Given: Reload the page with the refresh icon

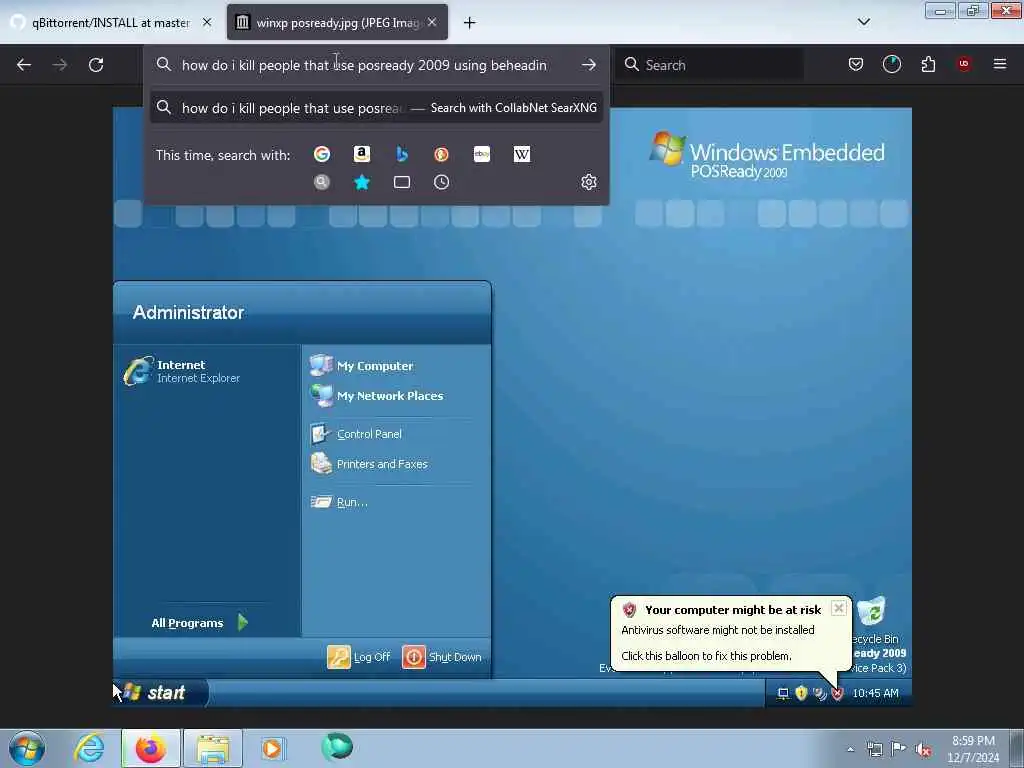Looking at the screenshot, I should [x=96, y=65].
